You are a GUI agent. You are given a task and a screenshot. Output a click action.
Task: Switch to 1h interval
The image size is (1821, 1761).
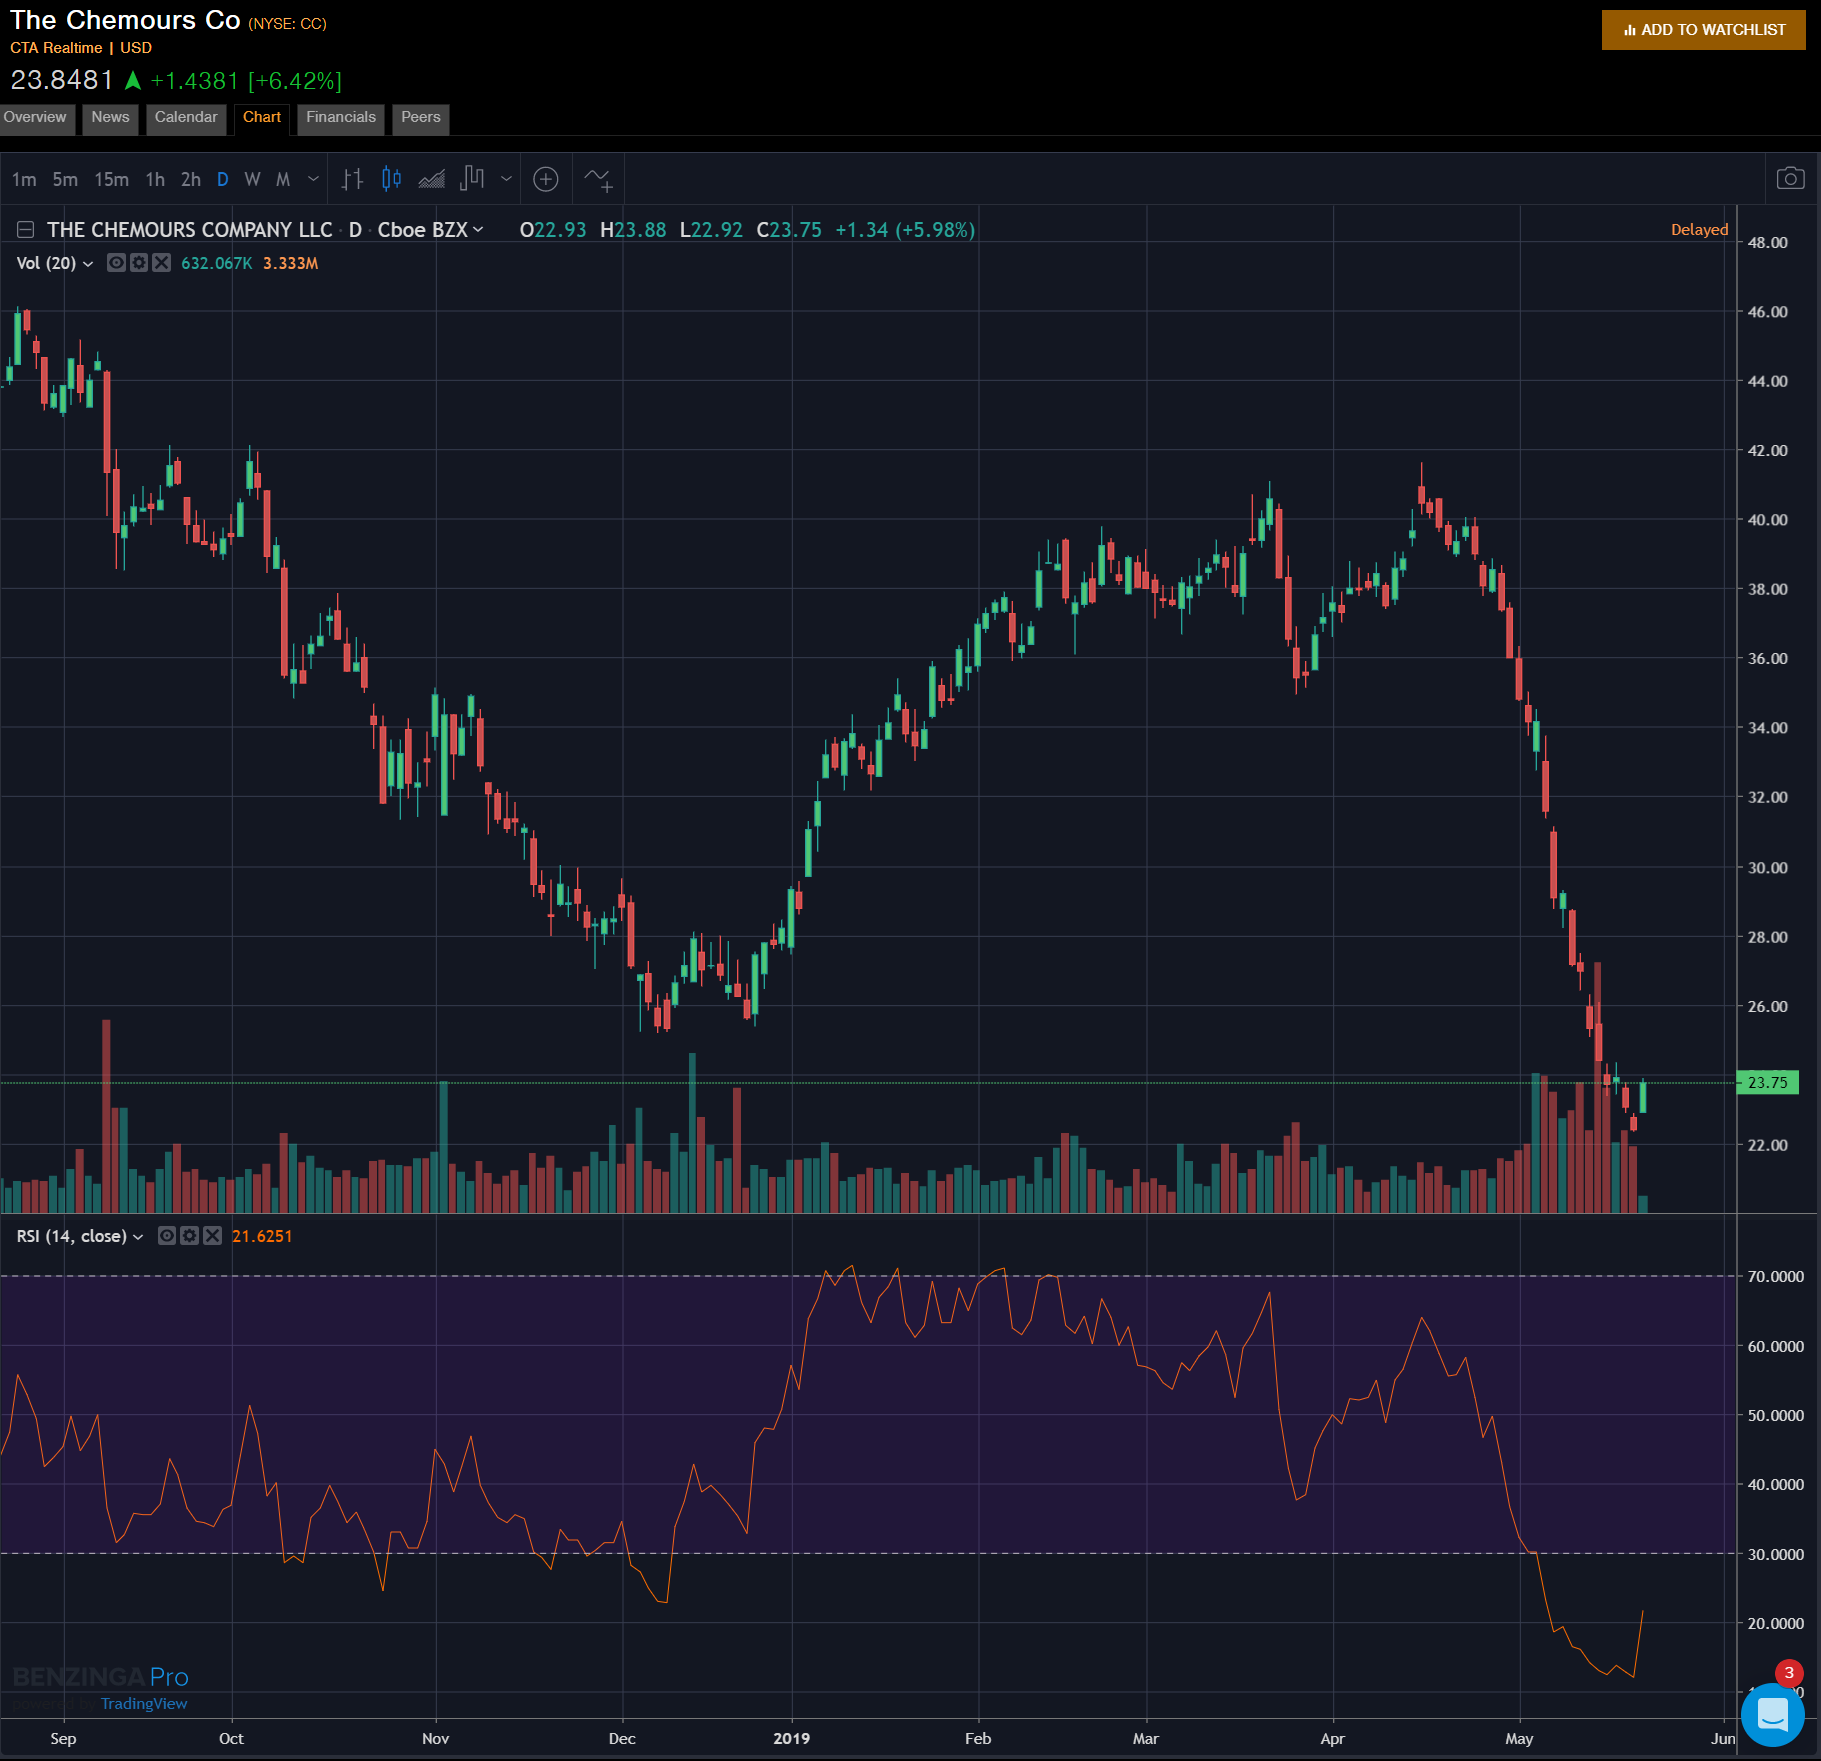pos(155,179)
